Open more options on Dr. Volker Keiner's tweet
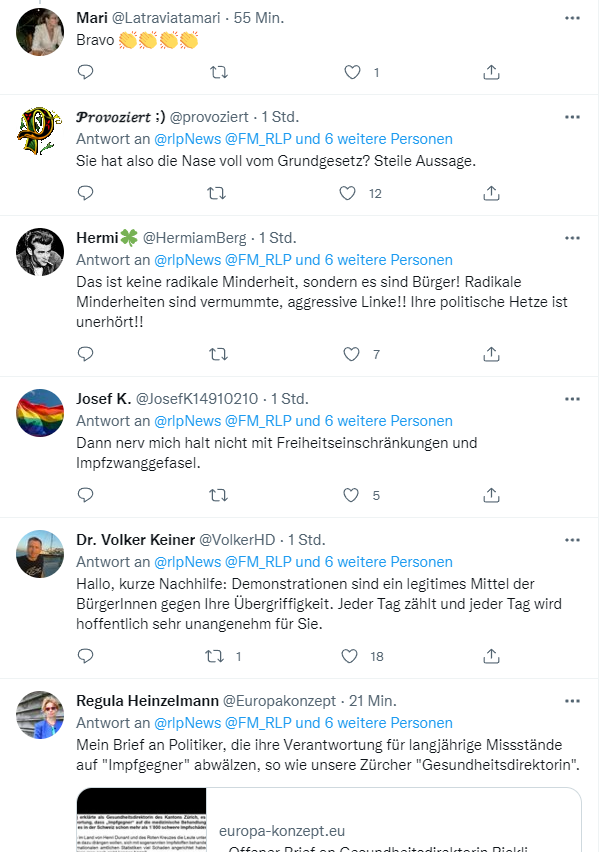Viewport: 603px width, 852px height. [572, 540]
